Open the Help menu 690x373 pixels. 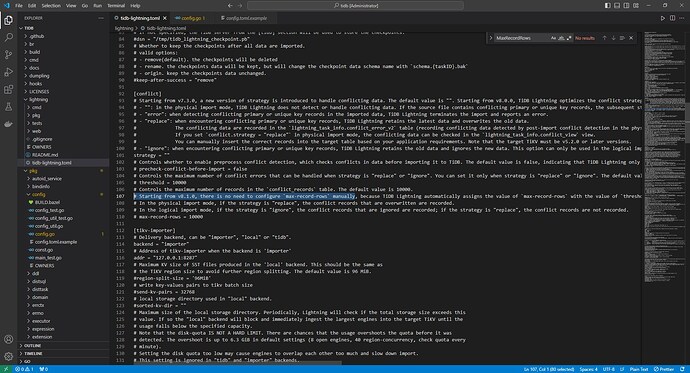click(135, 6)
